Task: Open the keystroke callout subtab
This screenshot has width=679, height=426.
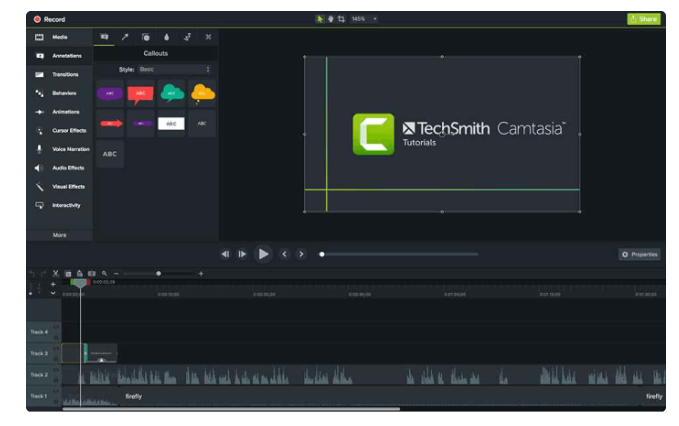Action: point(208,37)
